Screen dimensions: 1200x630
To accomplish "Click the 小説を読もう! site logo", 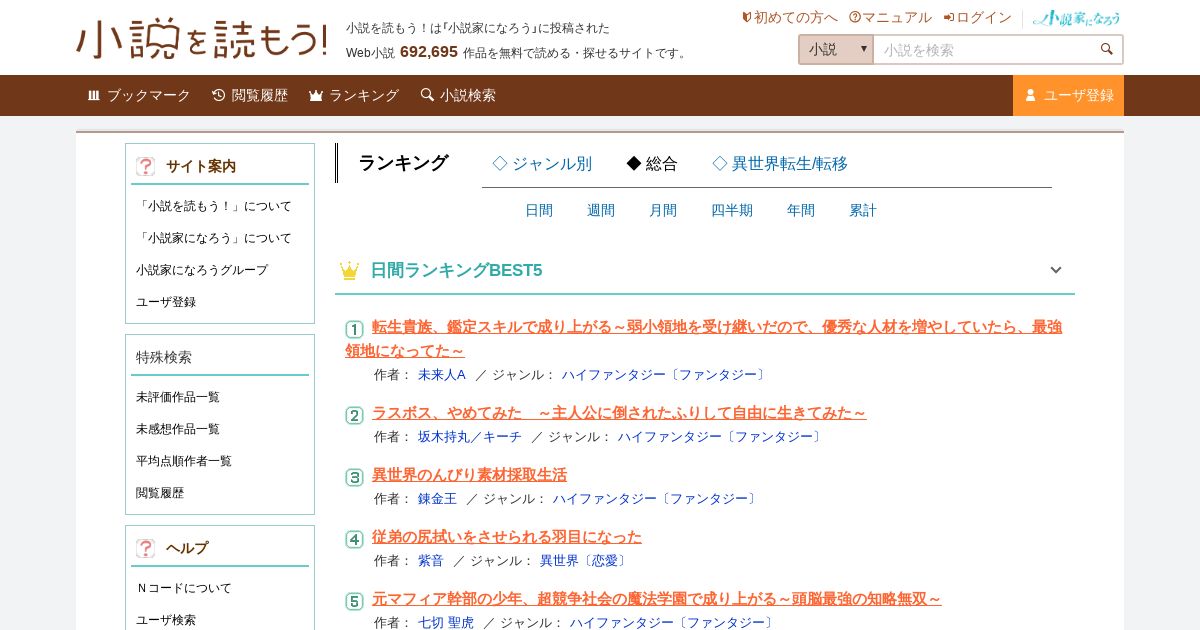I will click(x=202, y=39).
